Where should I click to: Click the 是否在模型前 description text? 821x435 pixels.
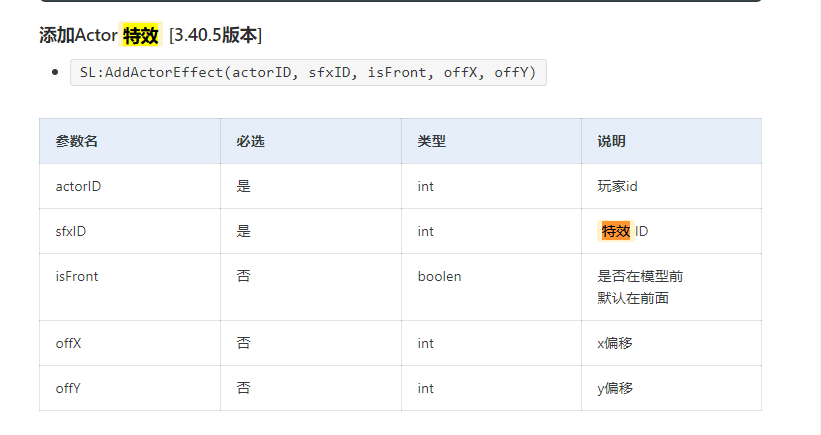coord(640,276)
